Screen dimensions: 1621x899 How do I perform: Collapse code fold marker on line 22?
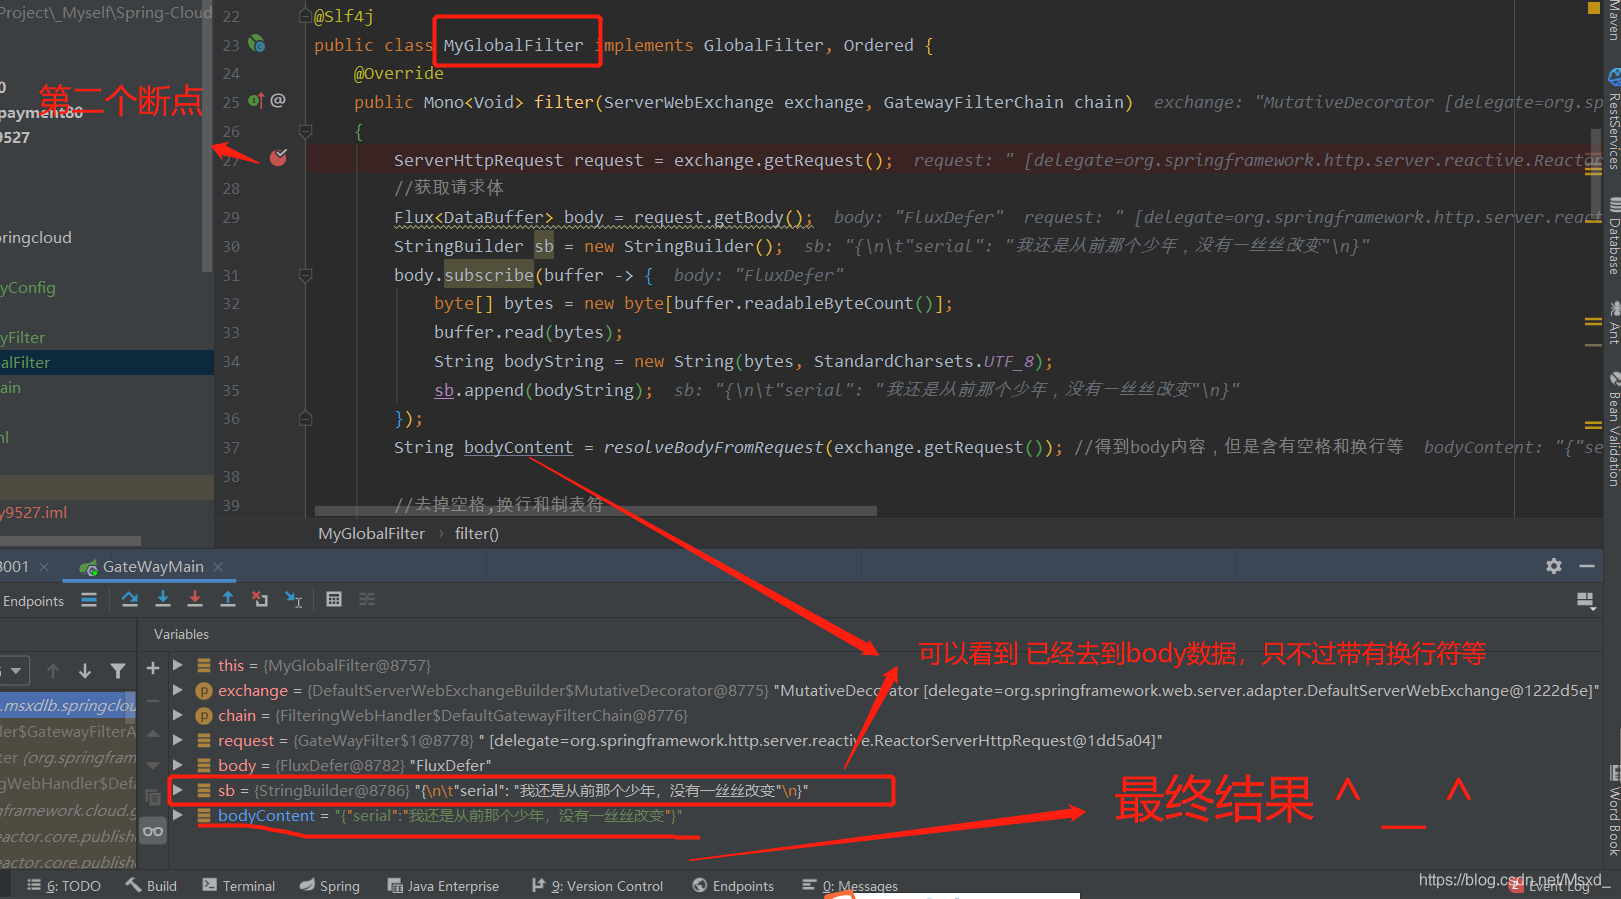pyautogui.click(x=306, y=16)
